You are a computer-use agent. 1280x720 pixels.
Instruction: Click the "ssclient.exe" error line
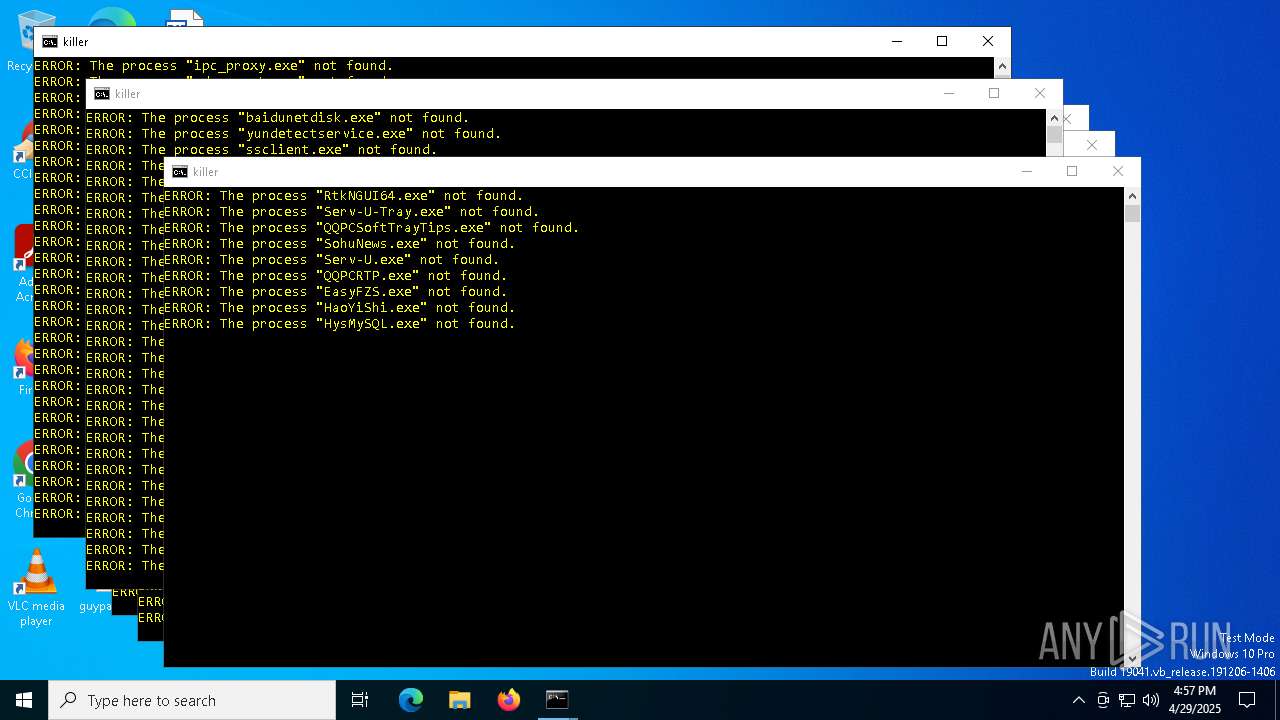click(x=262, y=150)
